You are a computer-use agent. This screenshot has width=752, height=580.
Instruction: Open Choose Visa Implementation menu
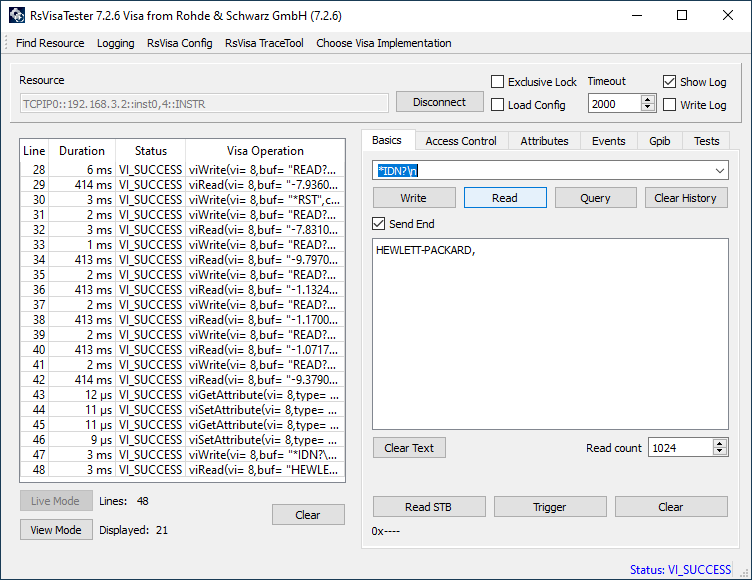click(384, 43)
